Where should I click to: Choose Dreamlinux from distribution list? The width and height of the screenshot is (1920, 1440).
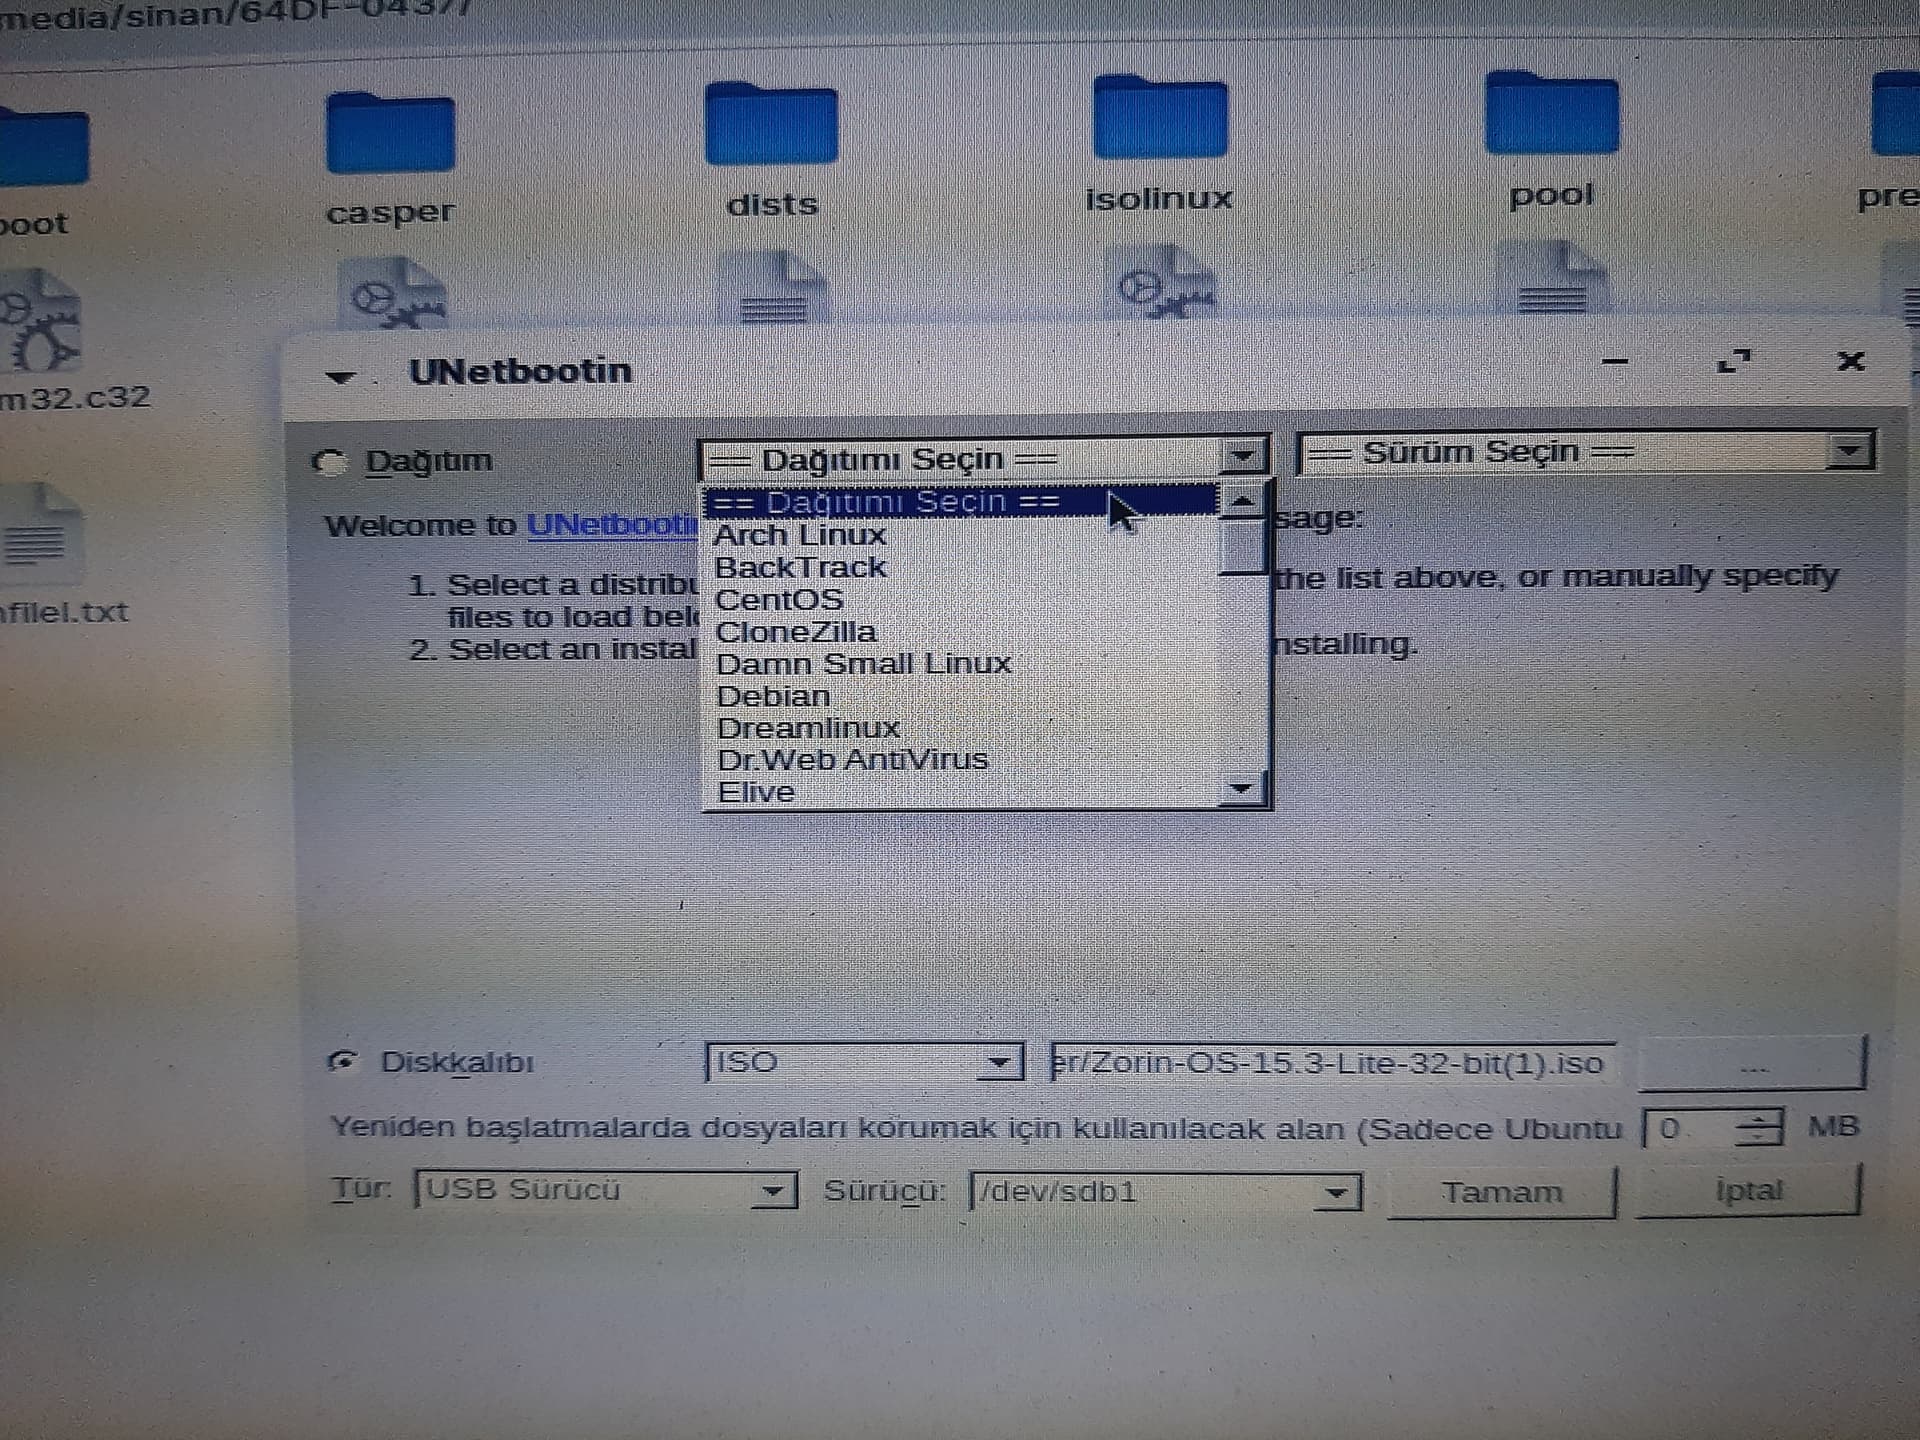[x=809, y=728]
